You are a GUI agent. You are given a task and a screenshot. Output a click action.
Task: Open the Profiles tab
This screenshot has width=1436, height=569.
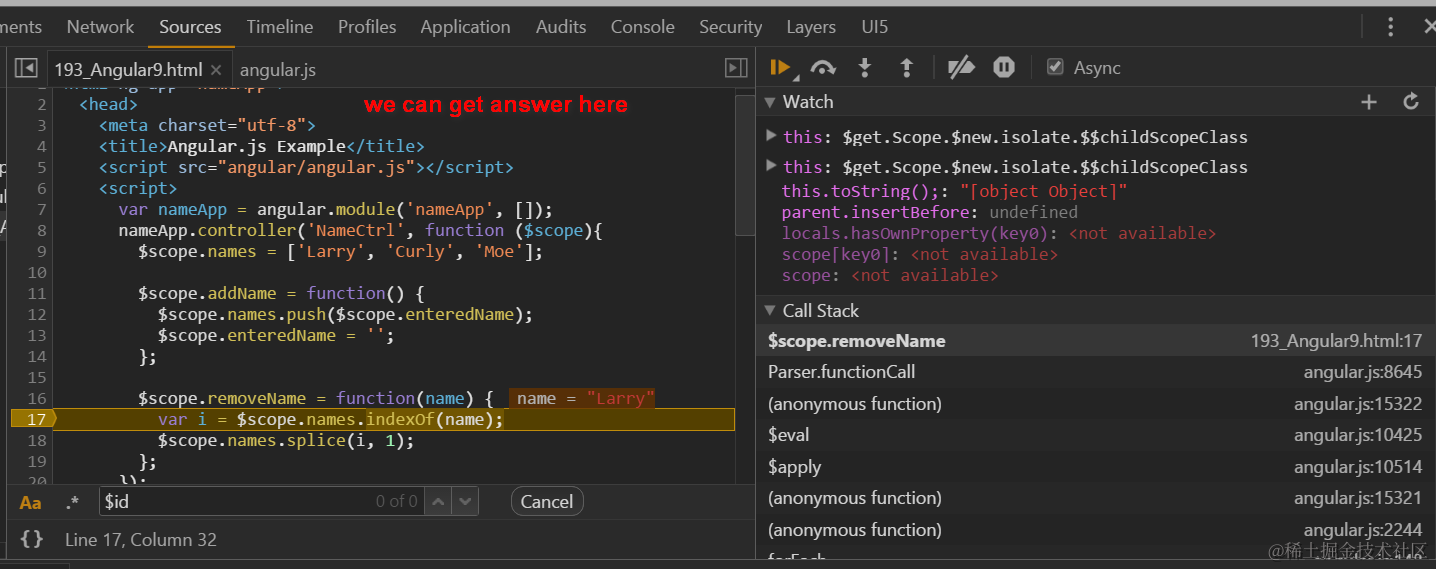pyautogui.click(x=367, y=27)
